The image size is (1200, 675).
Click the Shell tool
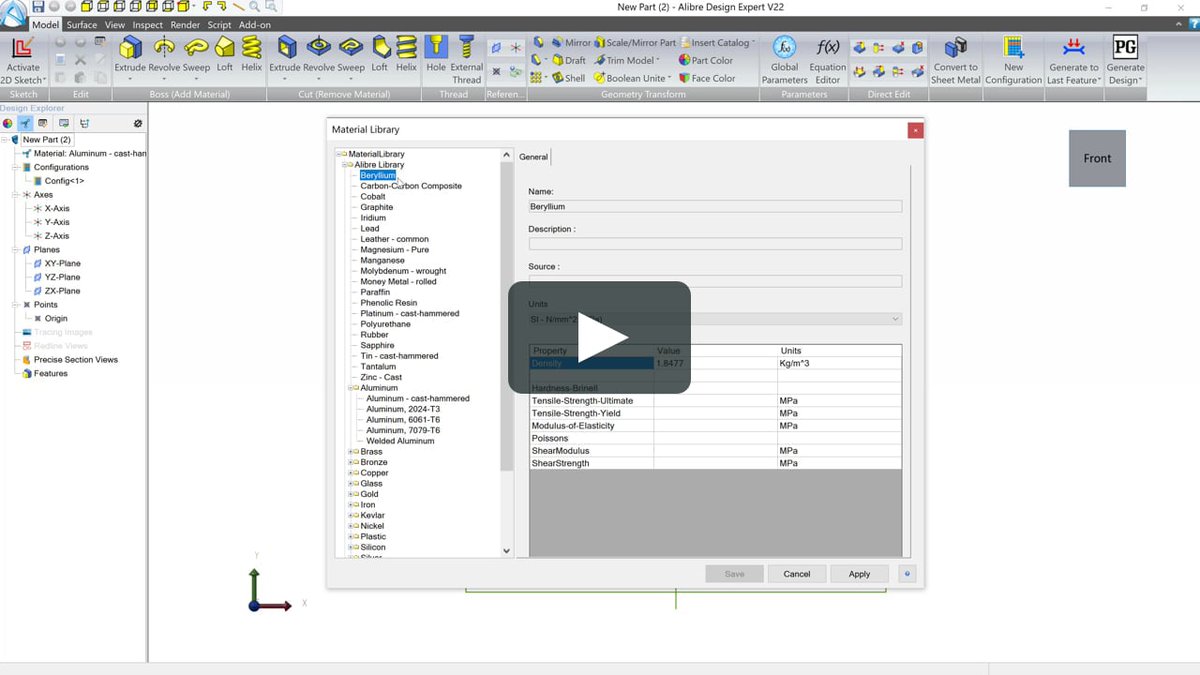[568, 78]
